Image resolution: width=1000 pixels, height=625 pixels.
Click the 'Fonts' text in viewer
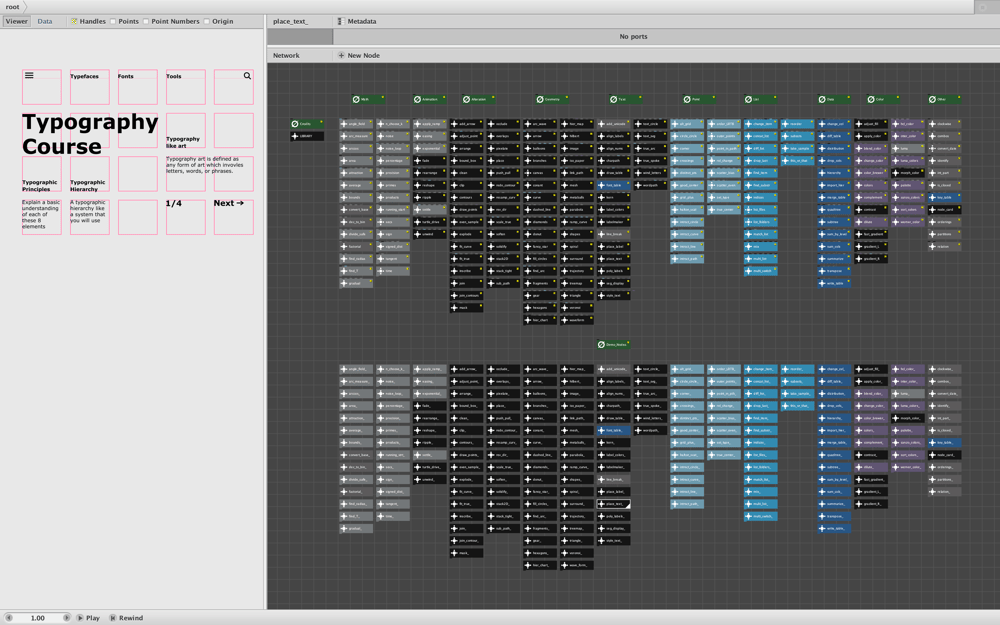(126, 76)
